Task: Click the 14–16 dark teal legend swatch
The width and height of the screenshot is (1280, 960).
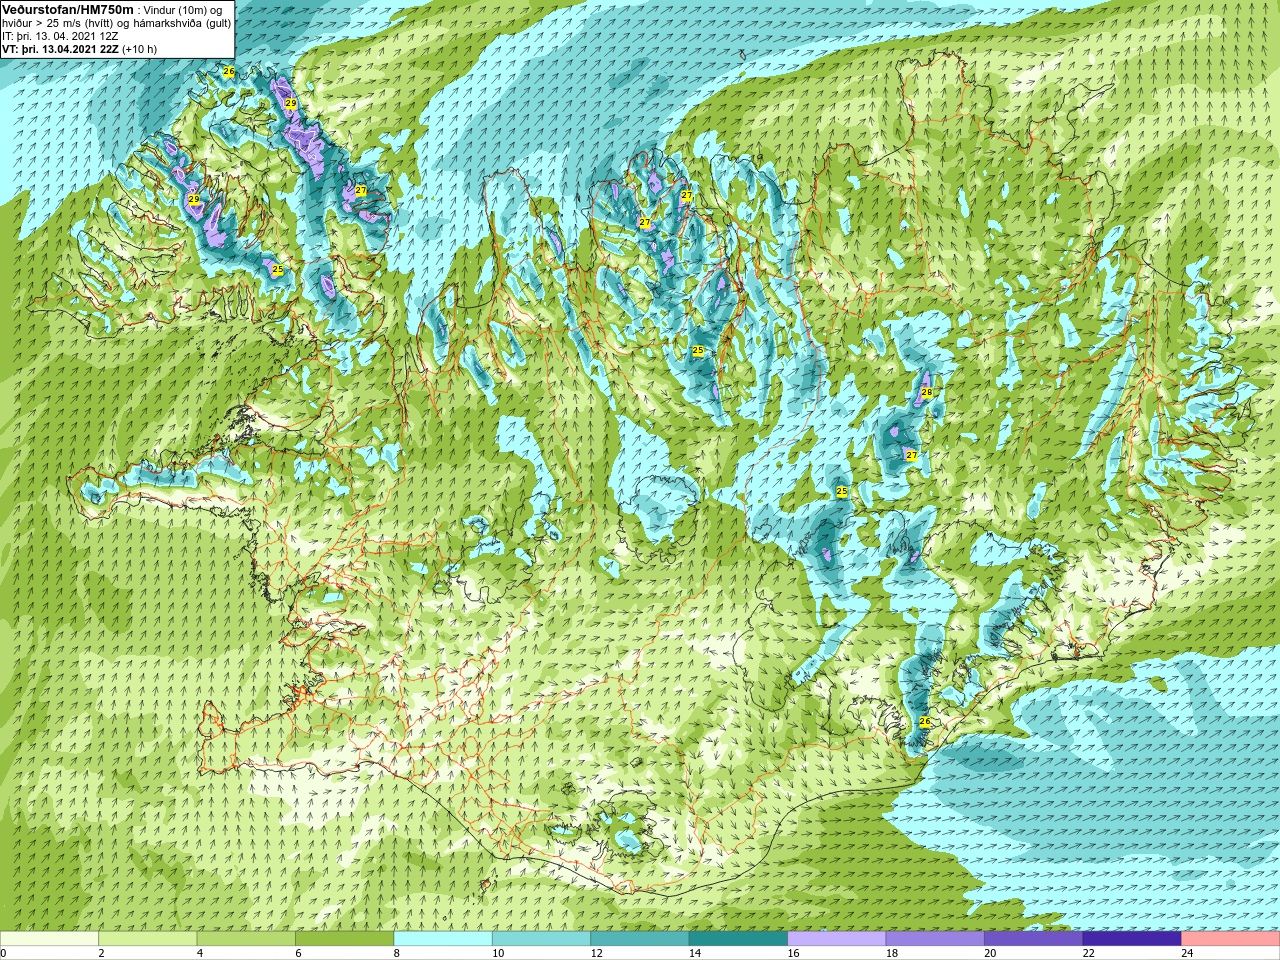Action: (738, 939)
